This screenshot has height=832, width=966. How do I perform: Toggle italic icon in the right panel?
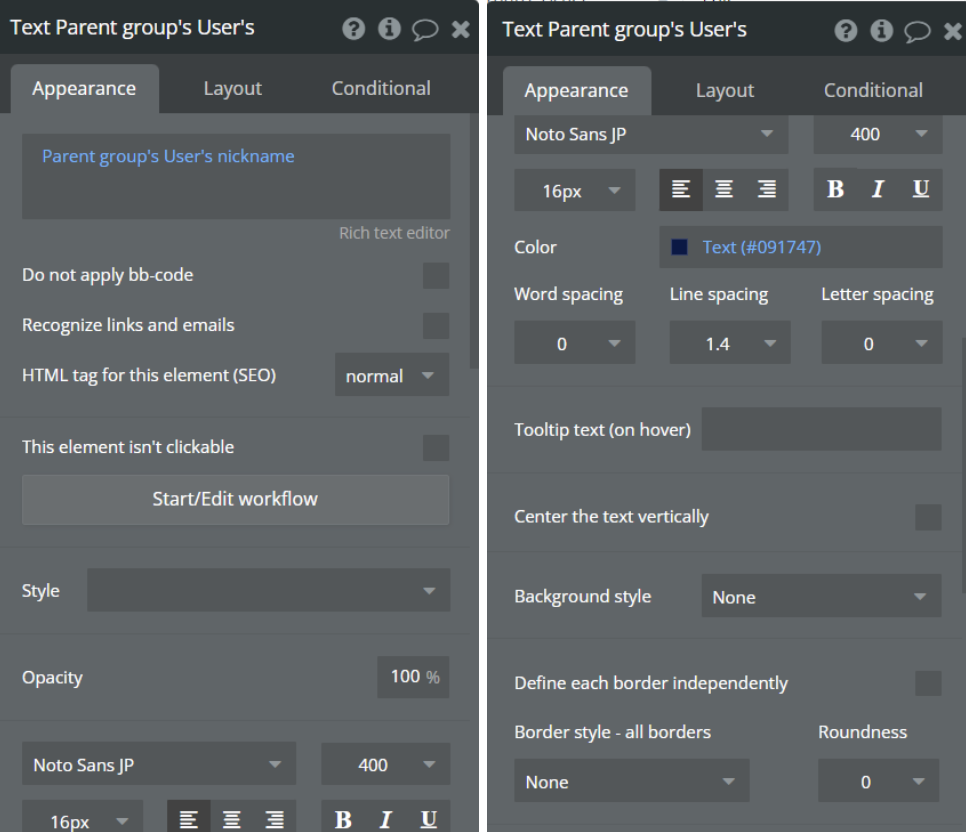(x=878, y=190)
